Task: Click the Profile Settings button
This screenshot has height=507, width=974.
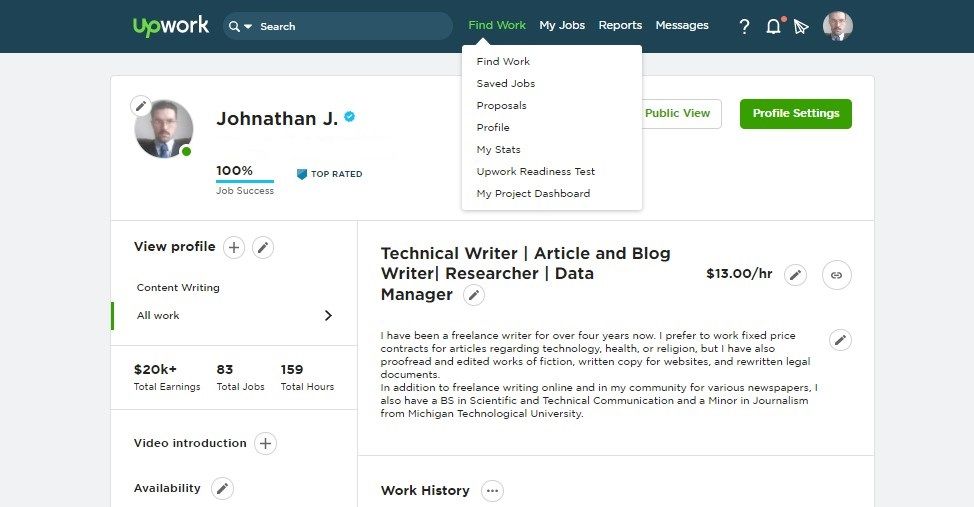Action: [x=796, y=114]
